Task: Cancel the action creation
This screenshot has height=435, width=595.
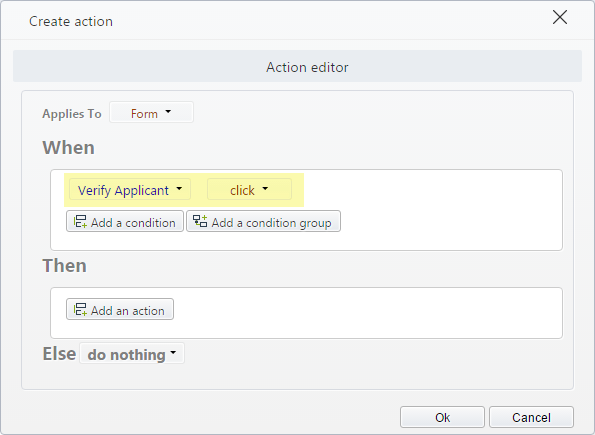Action: (x=531, y=417)
